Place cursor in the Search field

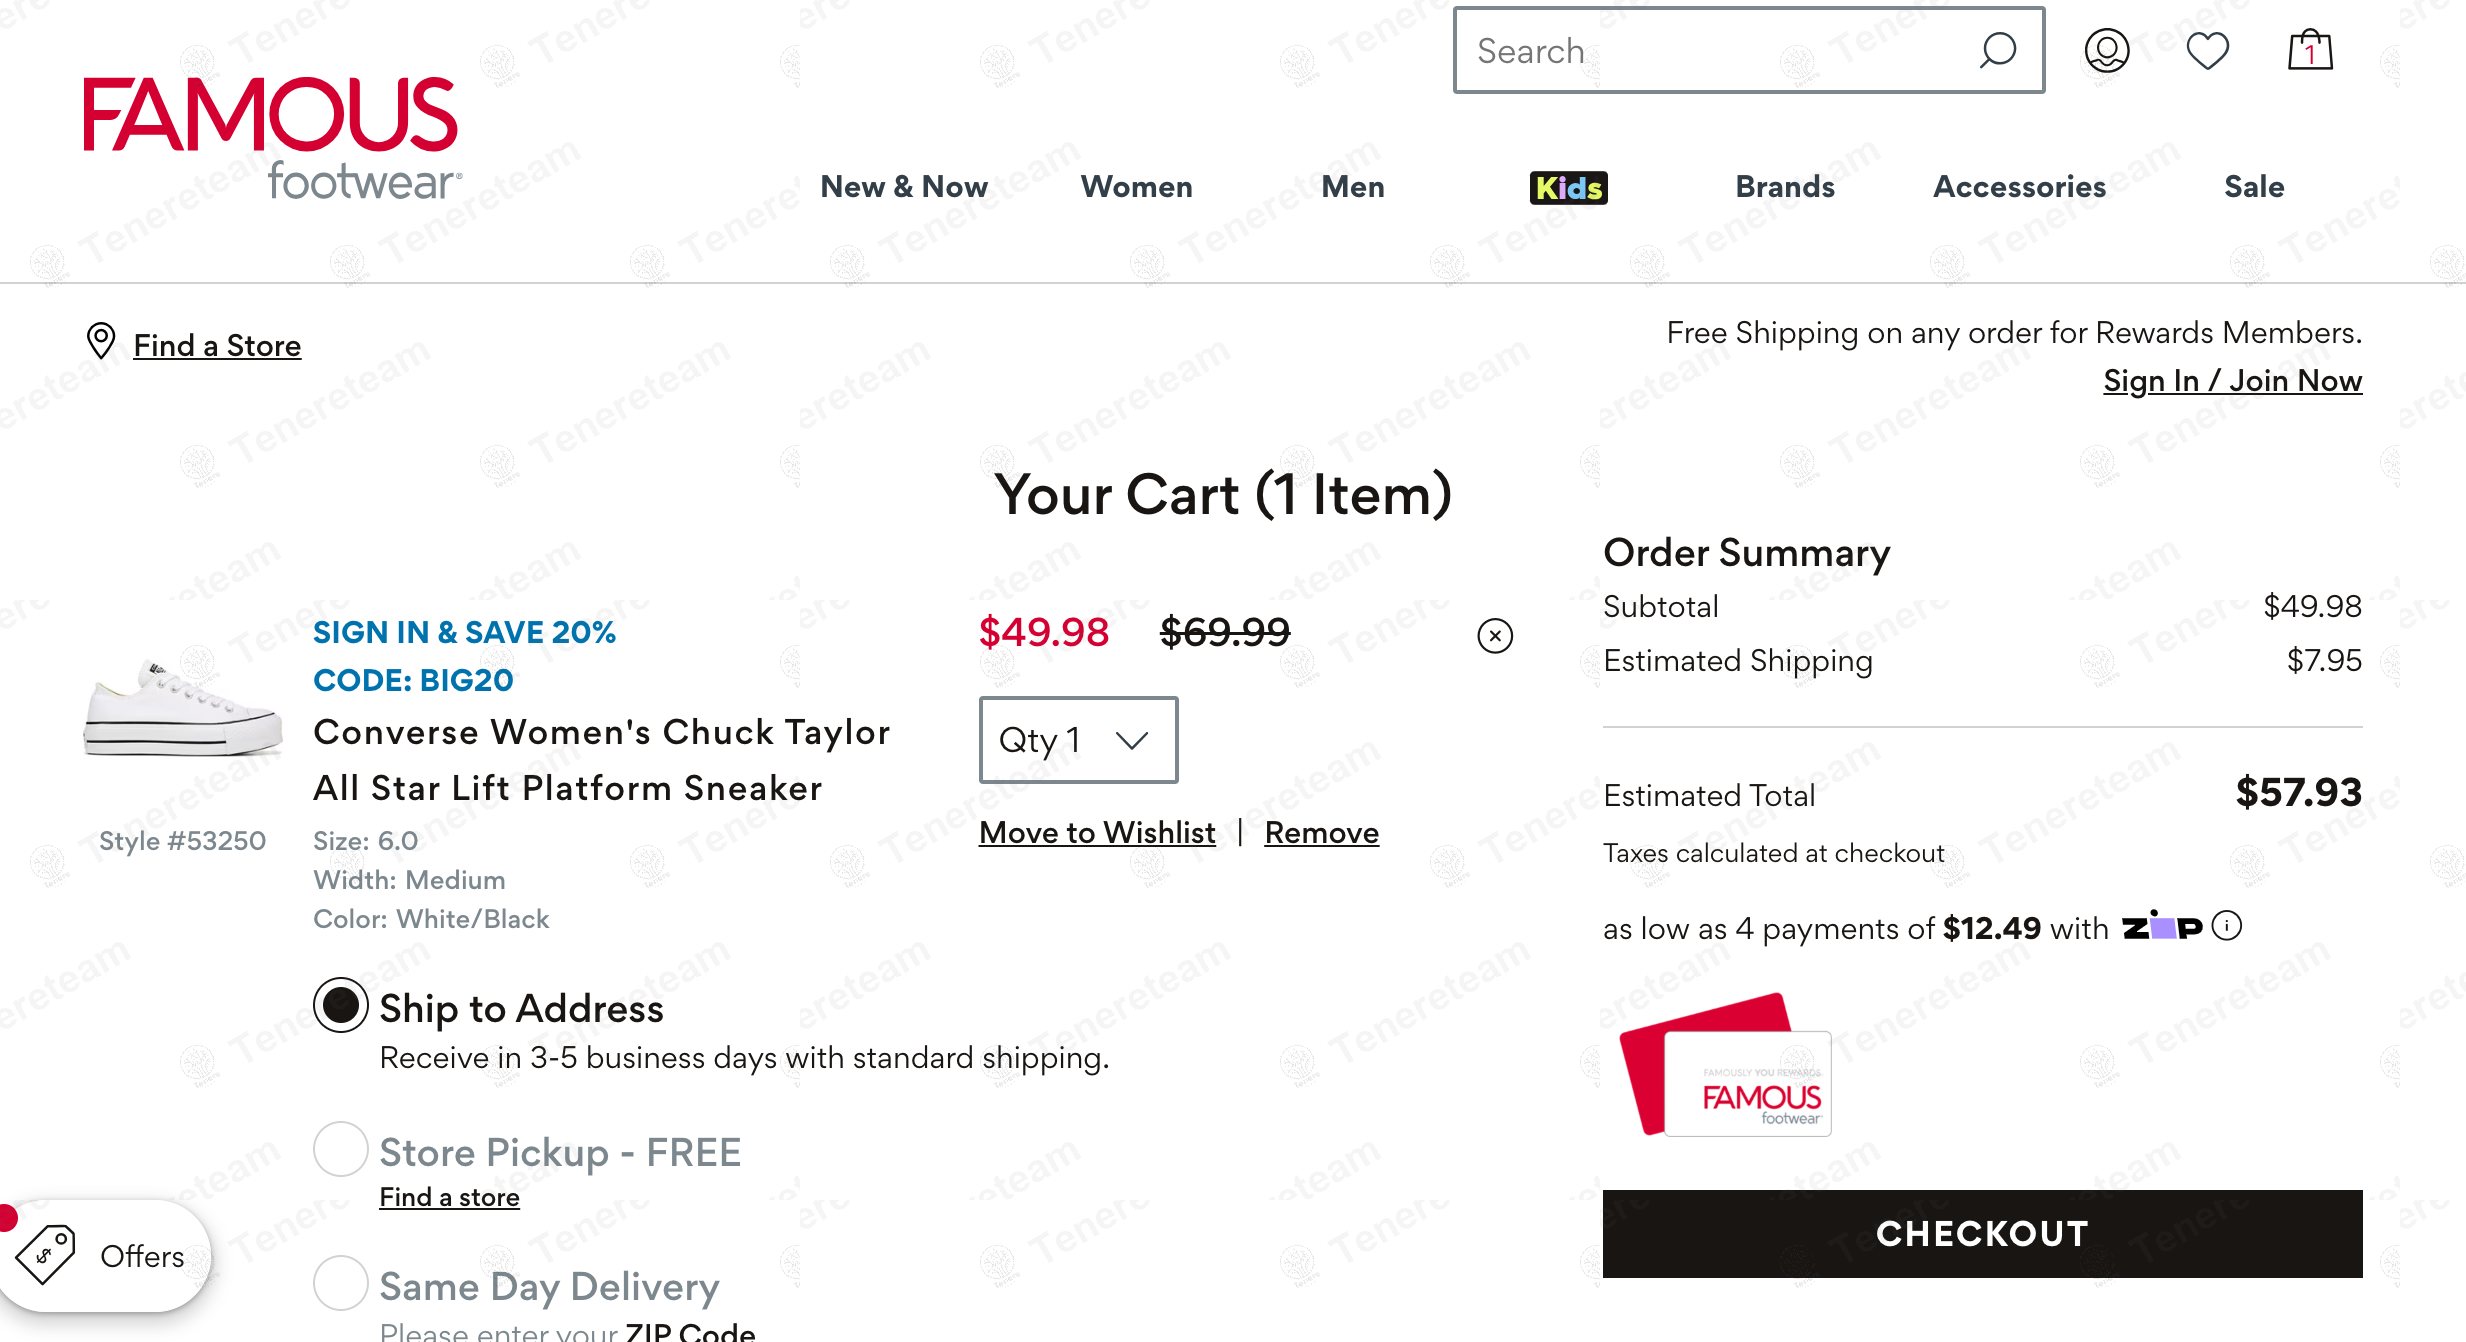[1700, 51]
